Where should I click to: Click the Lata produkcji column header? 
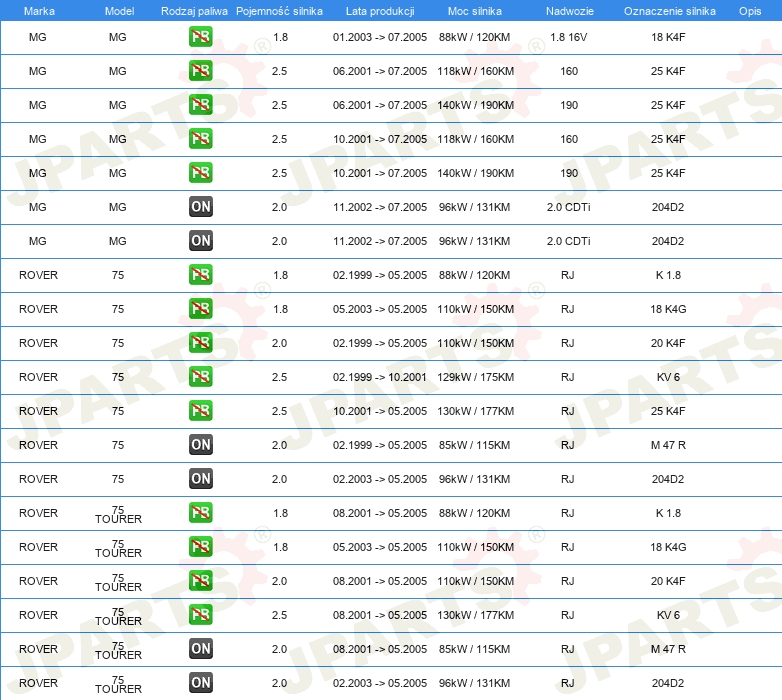380,11
